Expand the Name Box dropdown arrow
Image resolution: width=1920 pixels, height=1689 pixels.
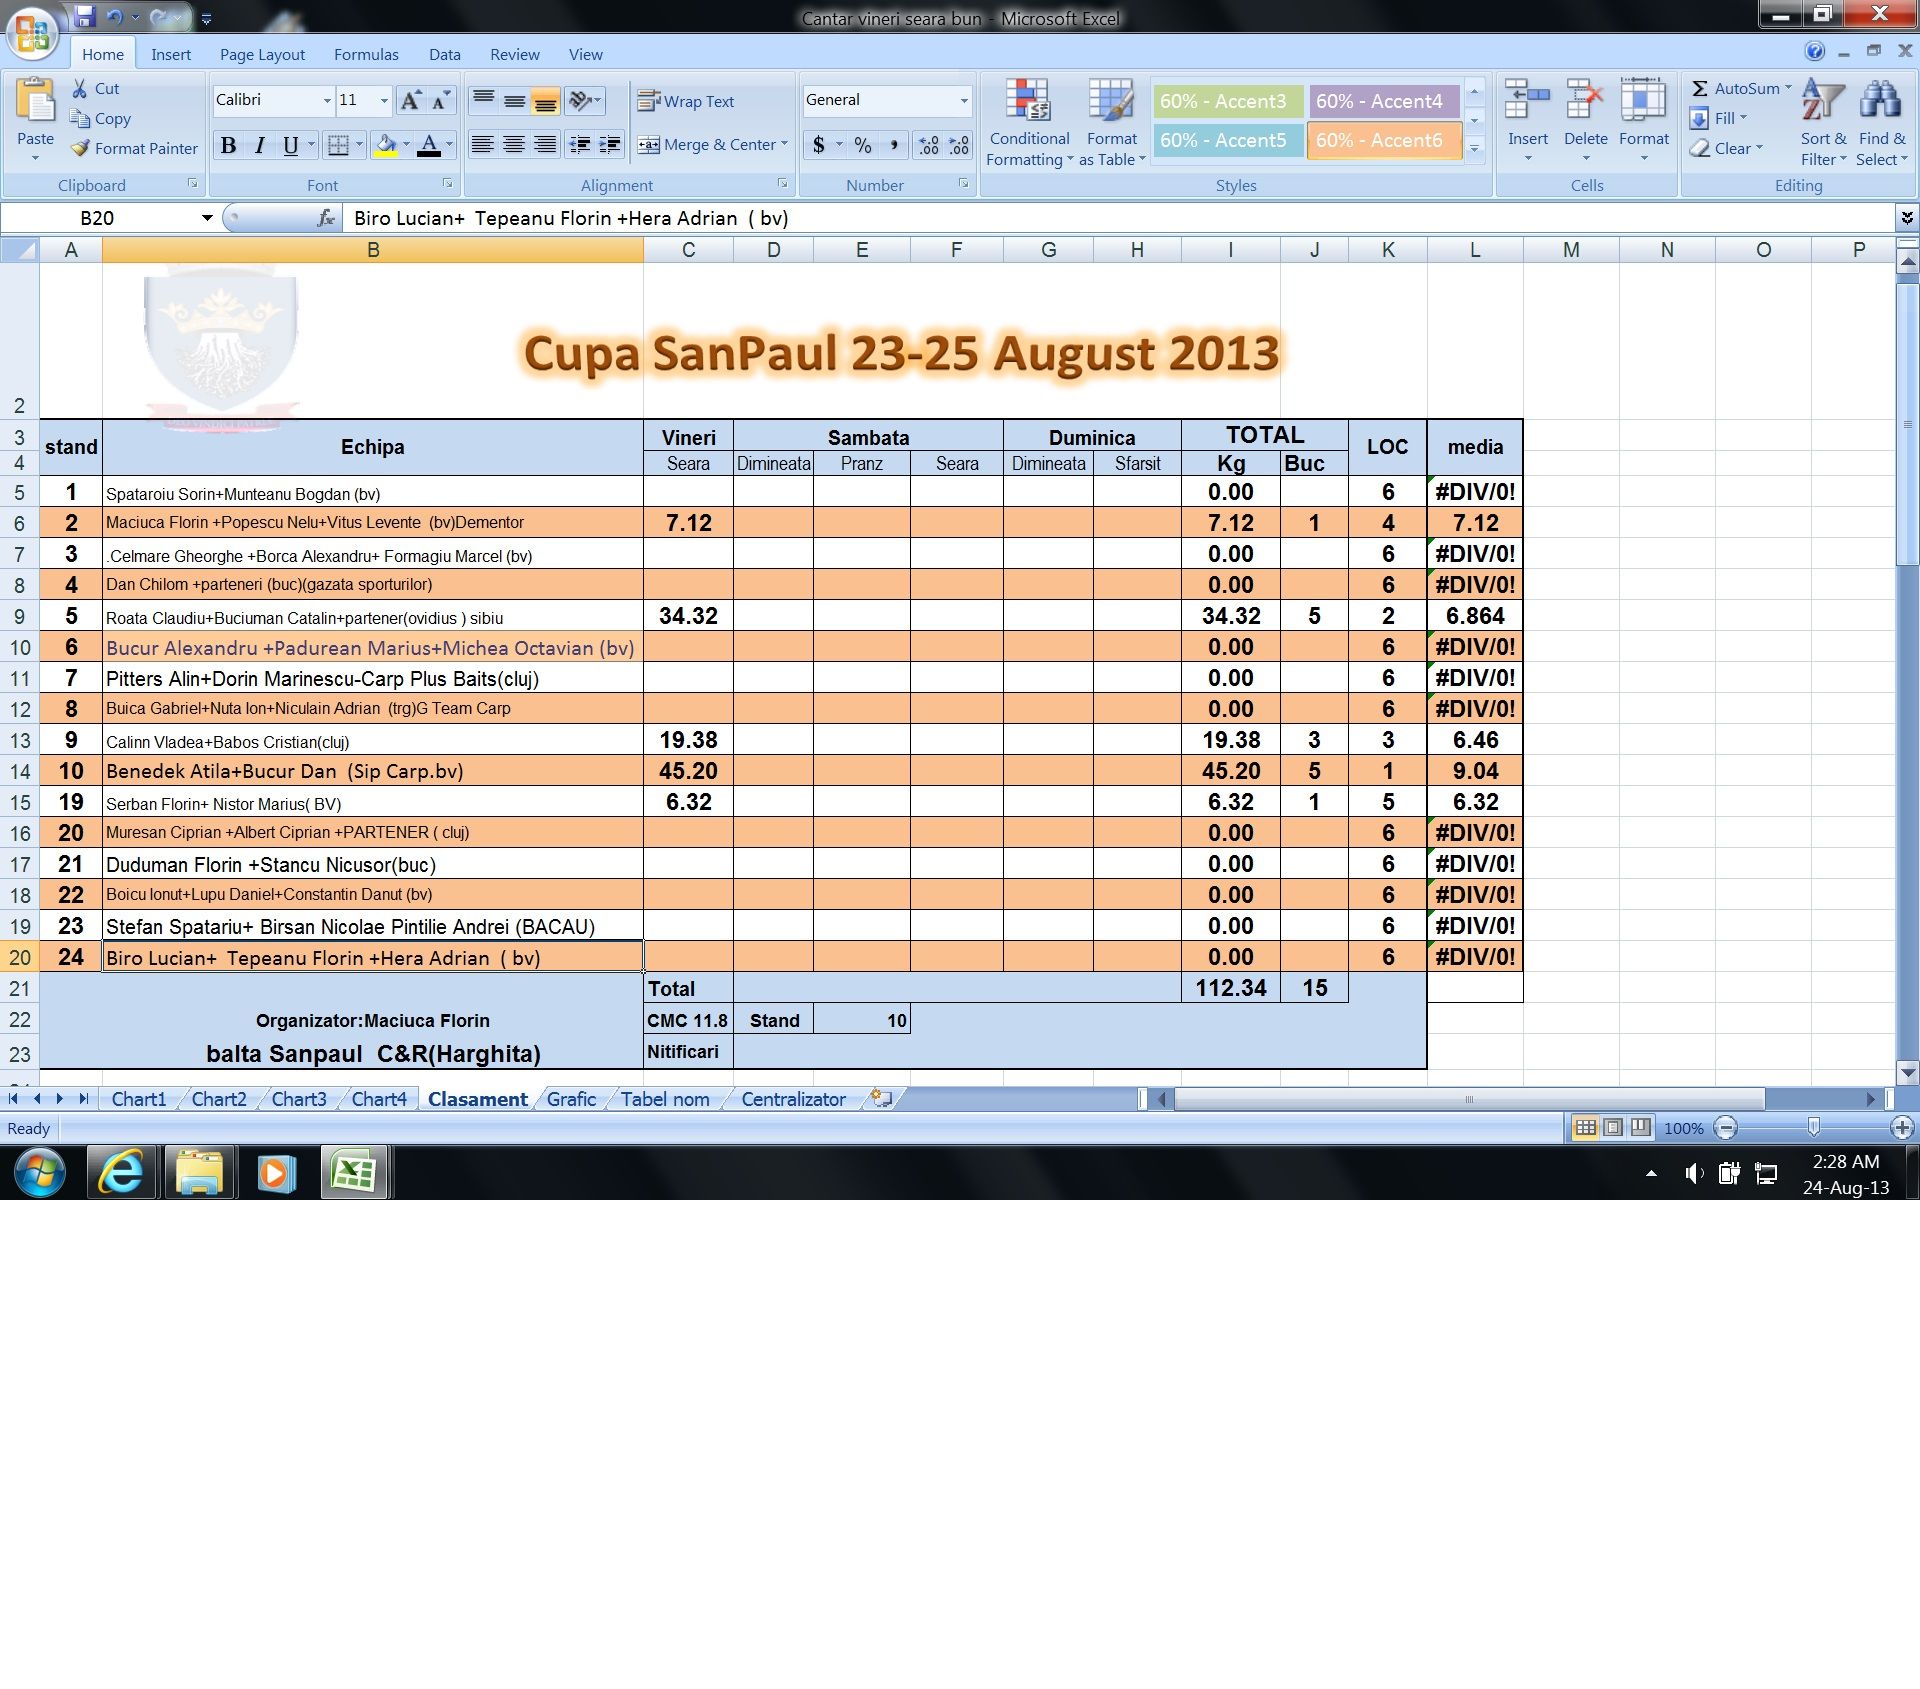point(207,218)
